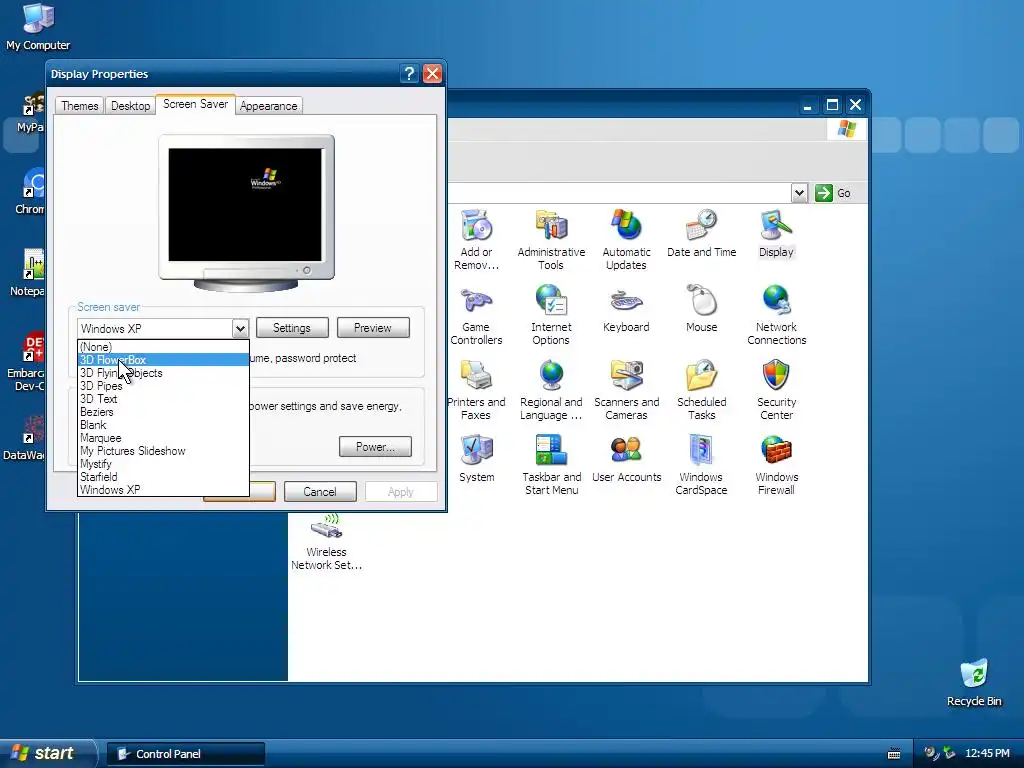Click the Preview button
Screen dimensions: 1024x768
point(373,328)
